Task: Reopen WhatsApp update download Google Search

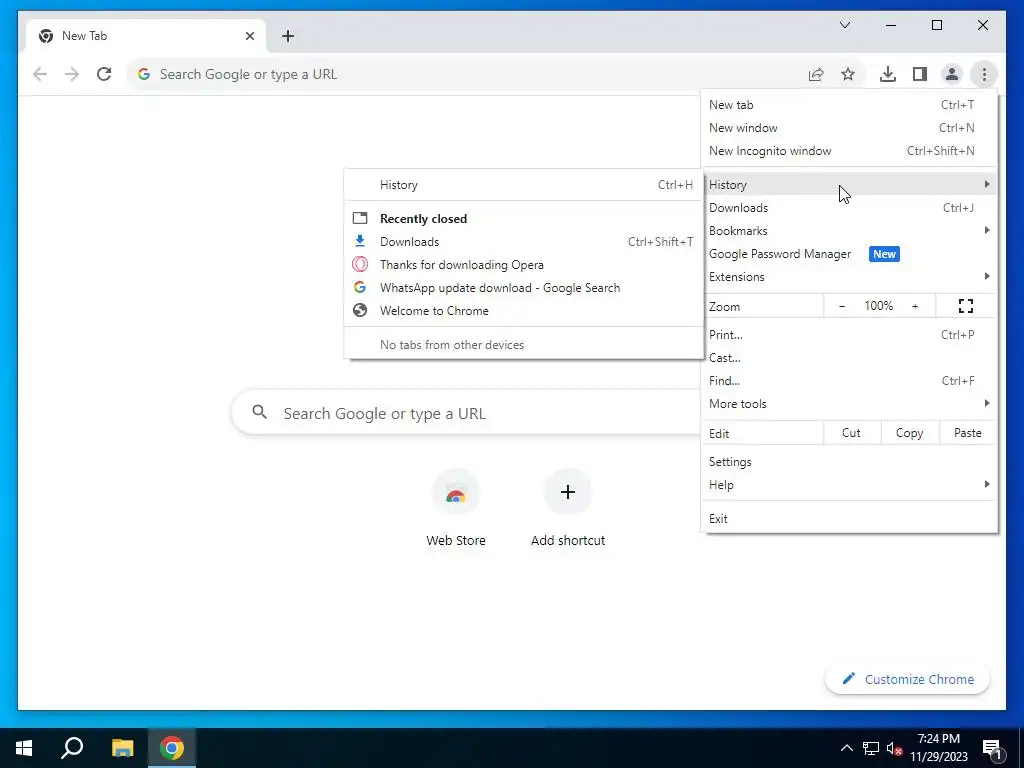Action: (524, 287)
